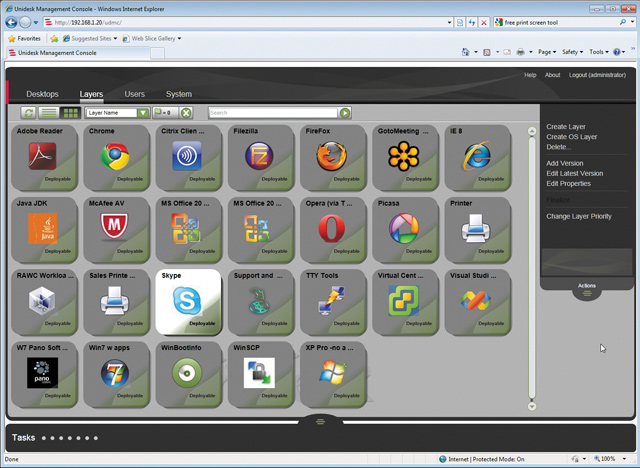Click the highlighted Skype layer tile
The height and width of the screenshot is (468, 640).
point(189,302)
